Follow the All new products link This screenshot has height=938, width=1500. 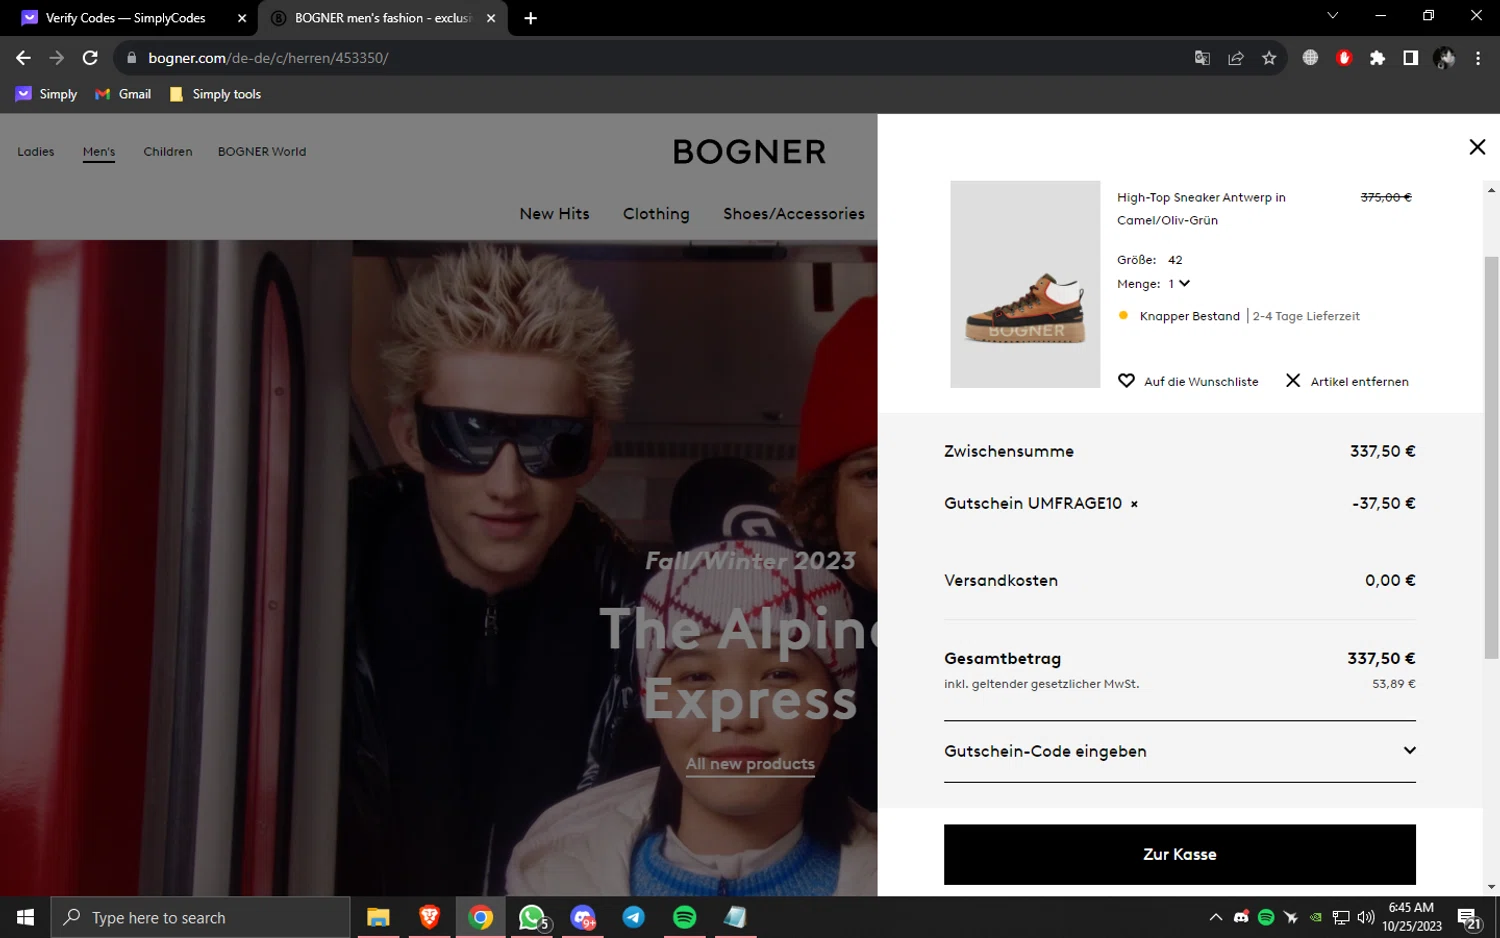tap(750, 764)
